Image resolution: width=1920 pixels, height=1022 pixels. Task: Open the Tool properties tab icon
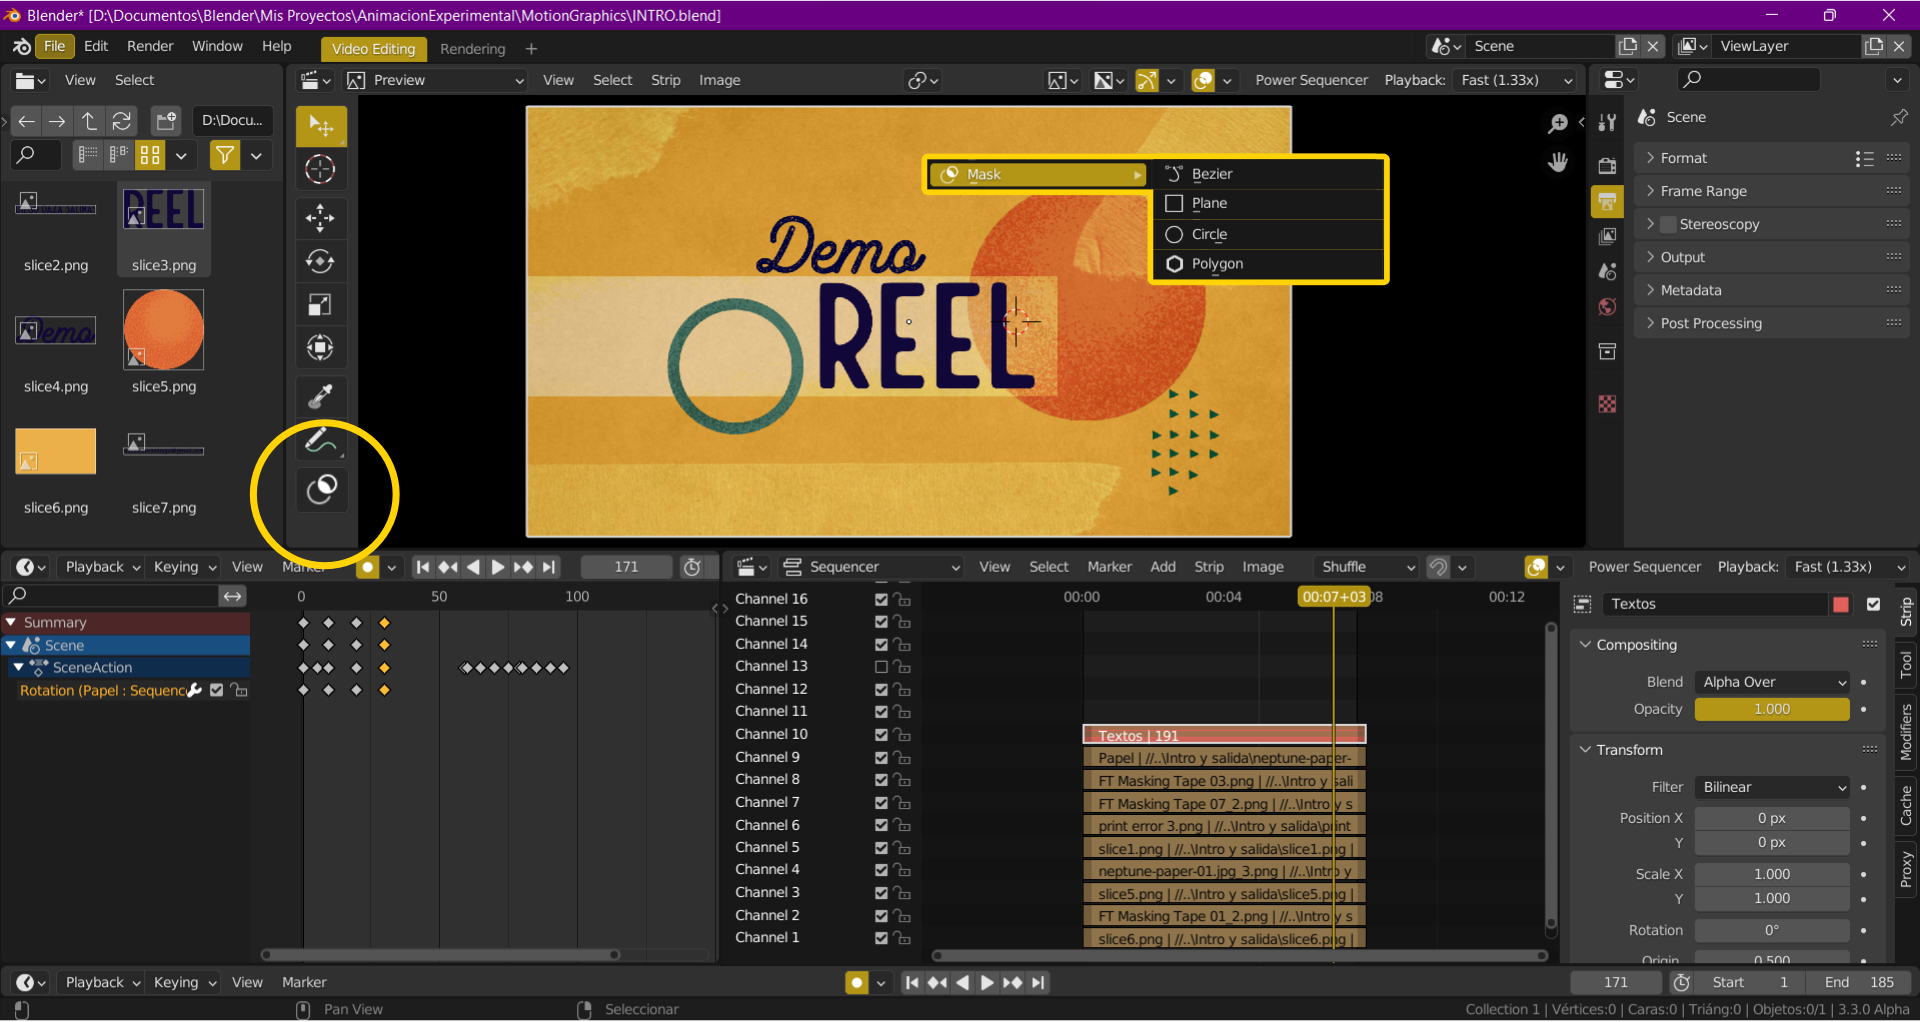pyautogui.click(x=1607, y=123)
